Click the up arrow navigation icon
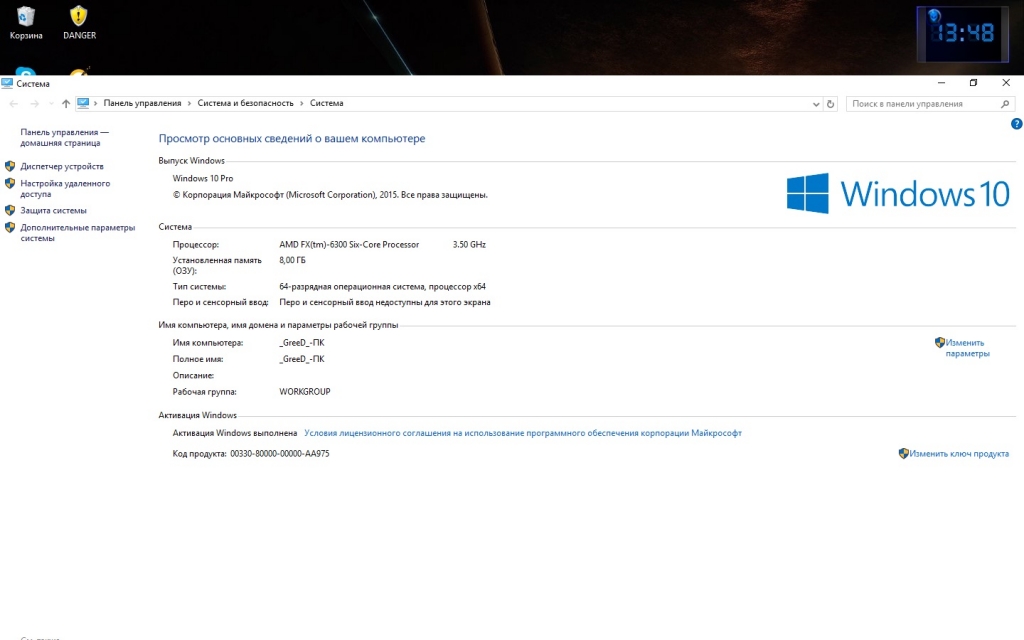The height and width of the screenshot is (640, 1024). pos(66,103)
